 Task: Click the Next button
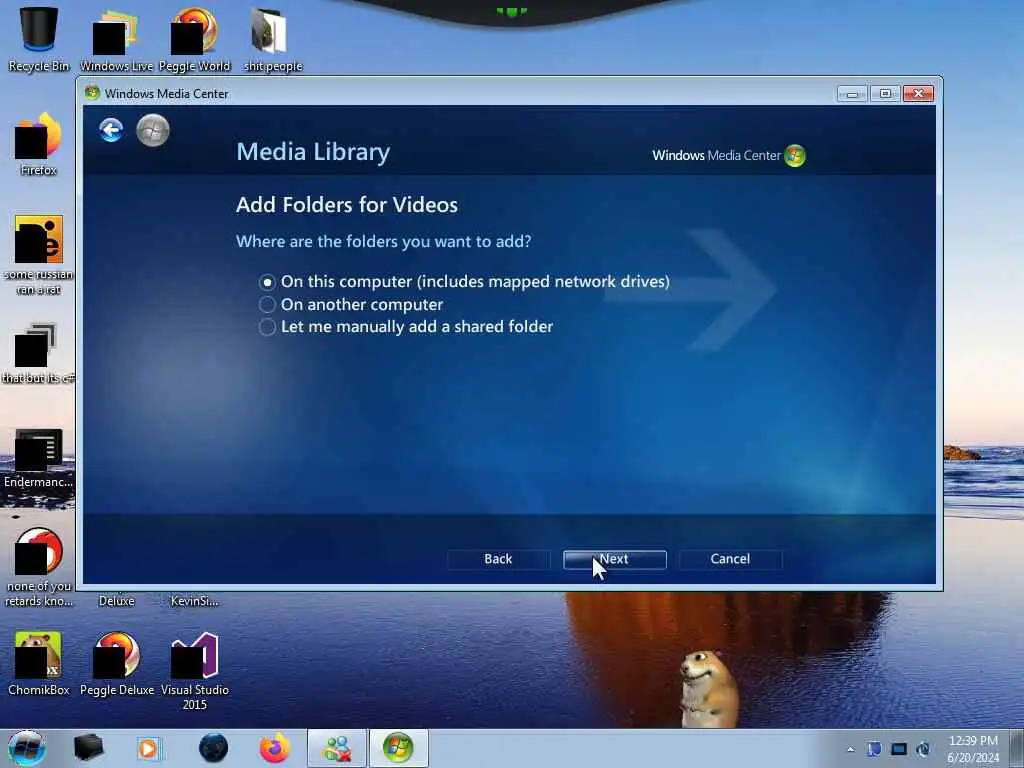pyautogui.click(x=615, y=559)
